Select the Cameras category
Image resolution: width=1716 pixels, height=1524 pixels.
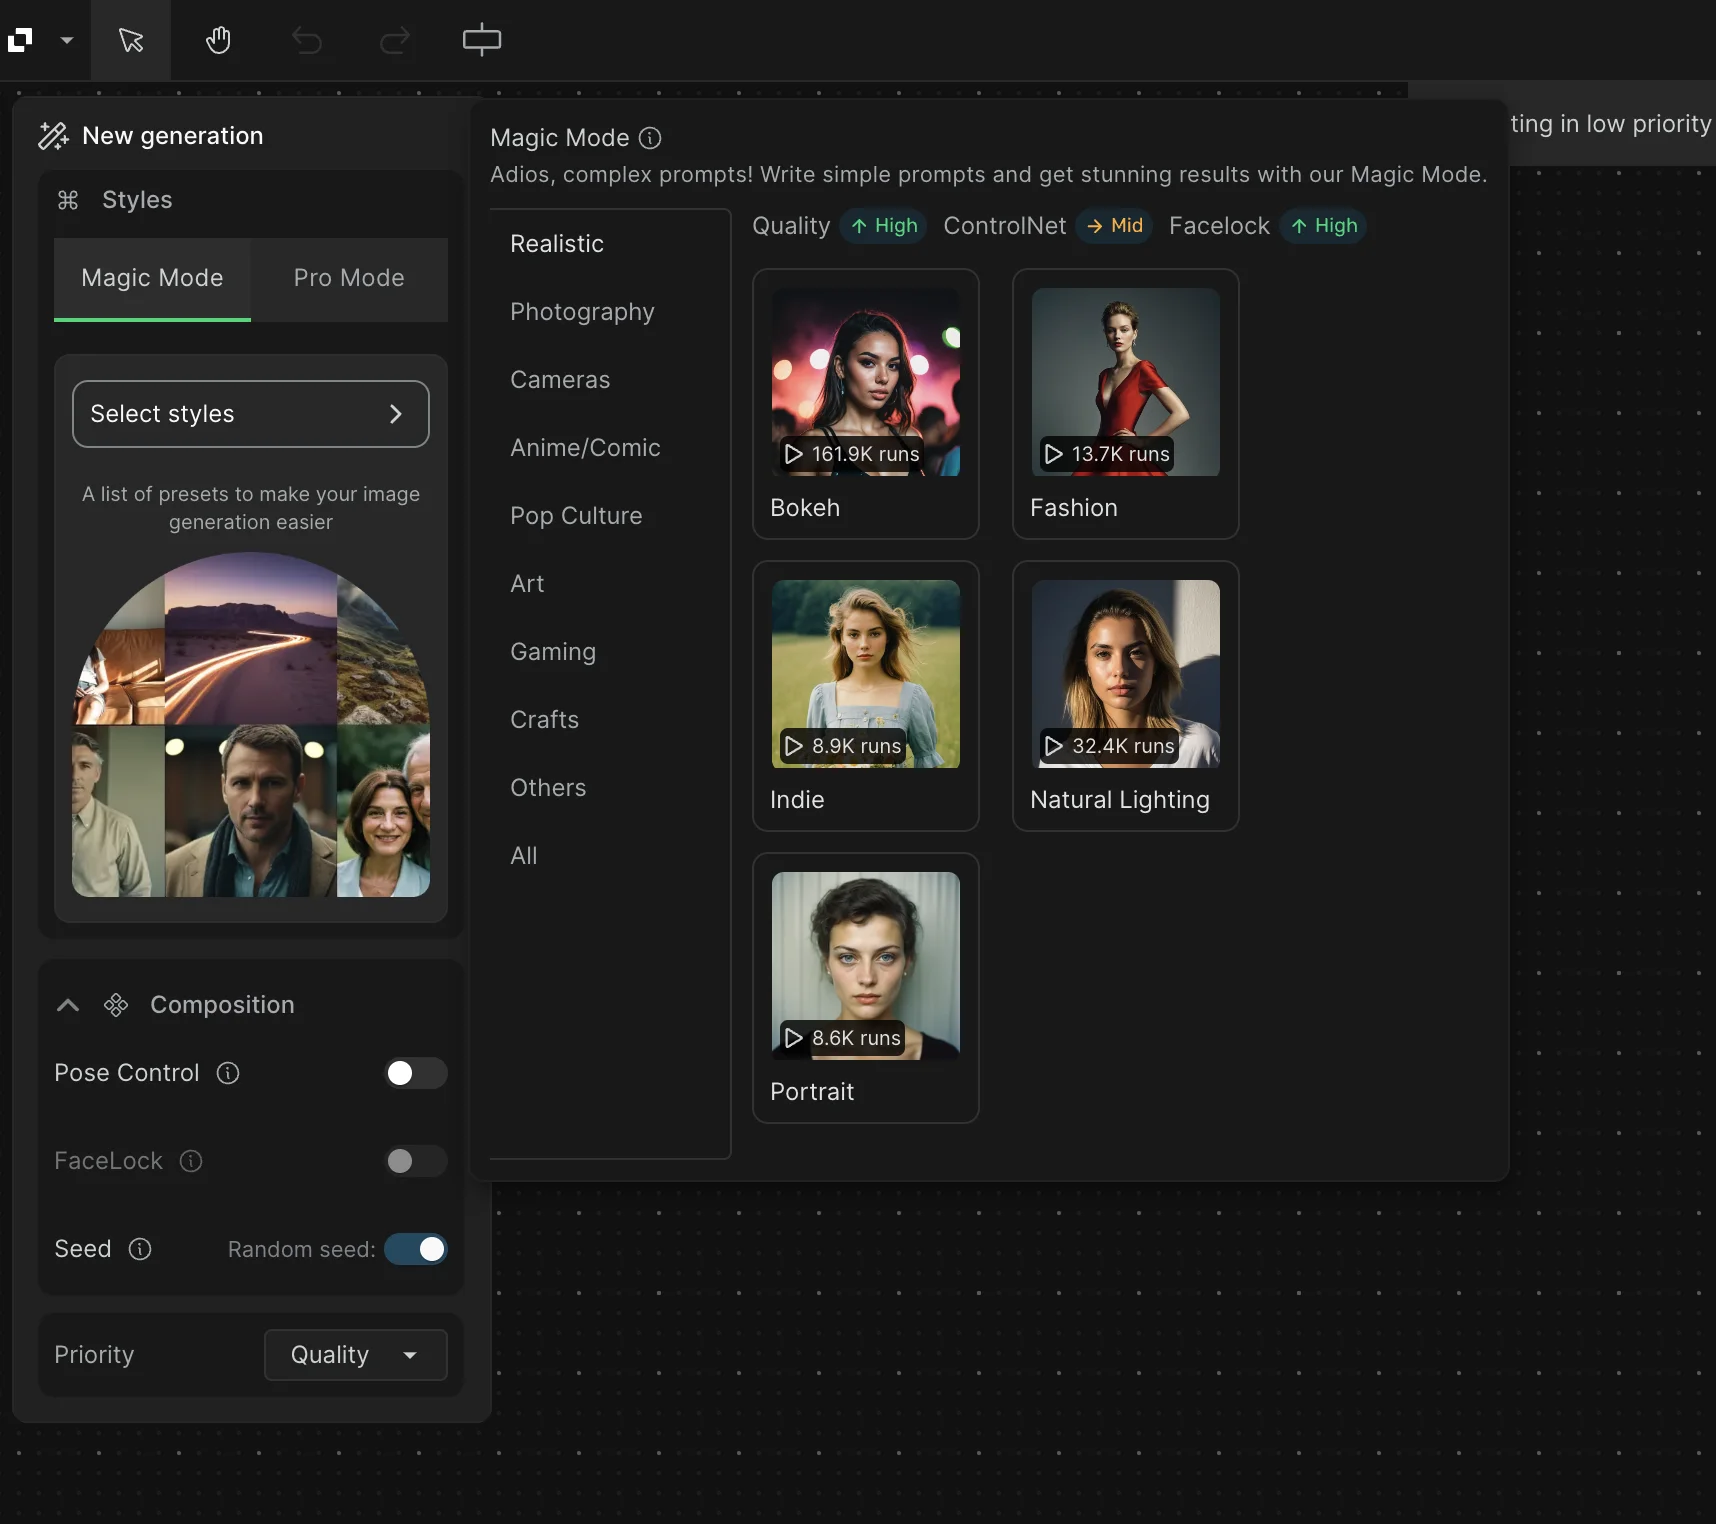560,380
